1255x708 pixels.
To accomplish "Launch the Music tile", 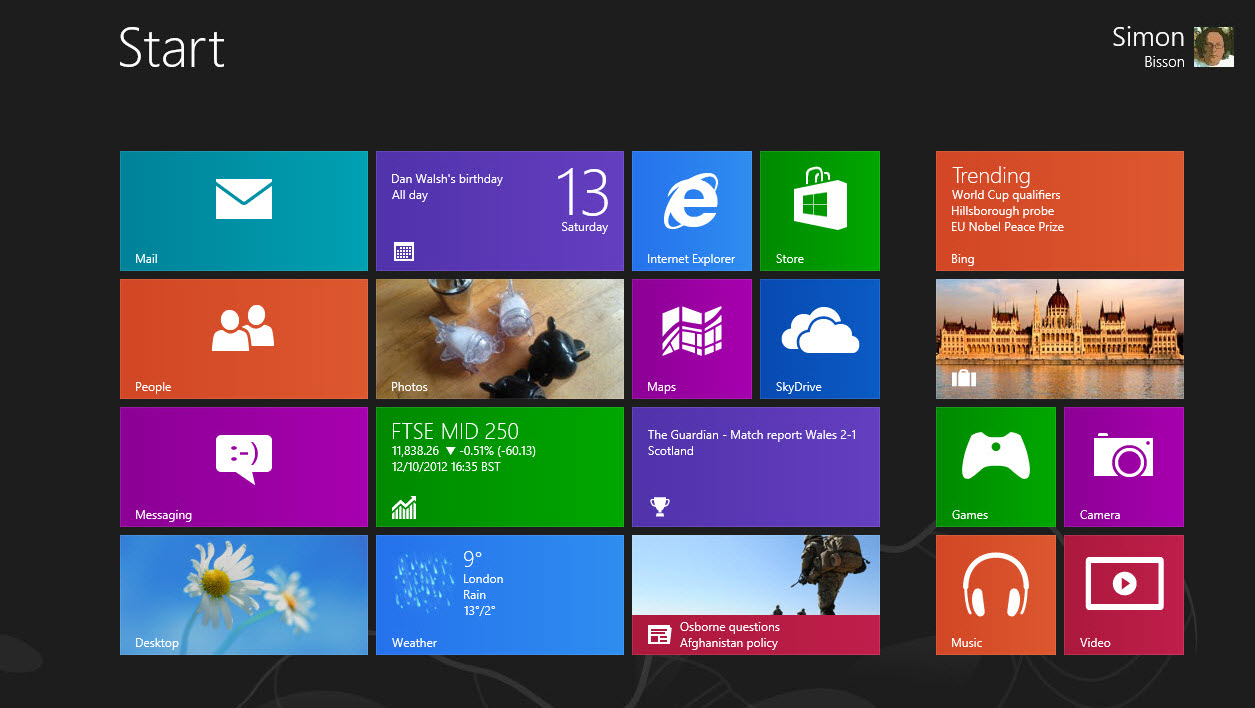I will (x=996, y=595).
